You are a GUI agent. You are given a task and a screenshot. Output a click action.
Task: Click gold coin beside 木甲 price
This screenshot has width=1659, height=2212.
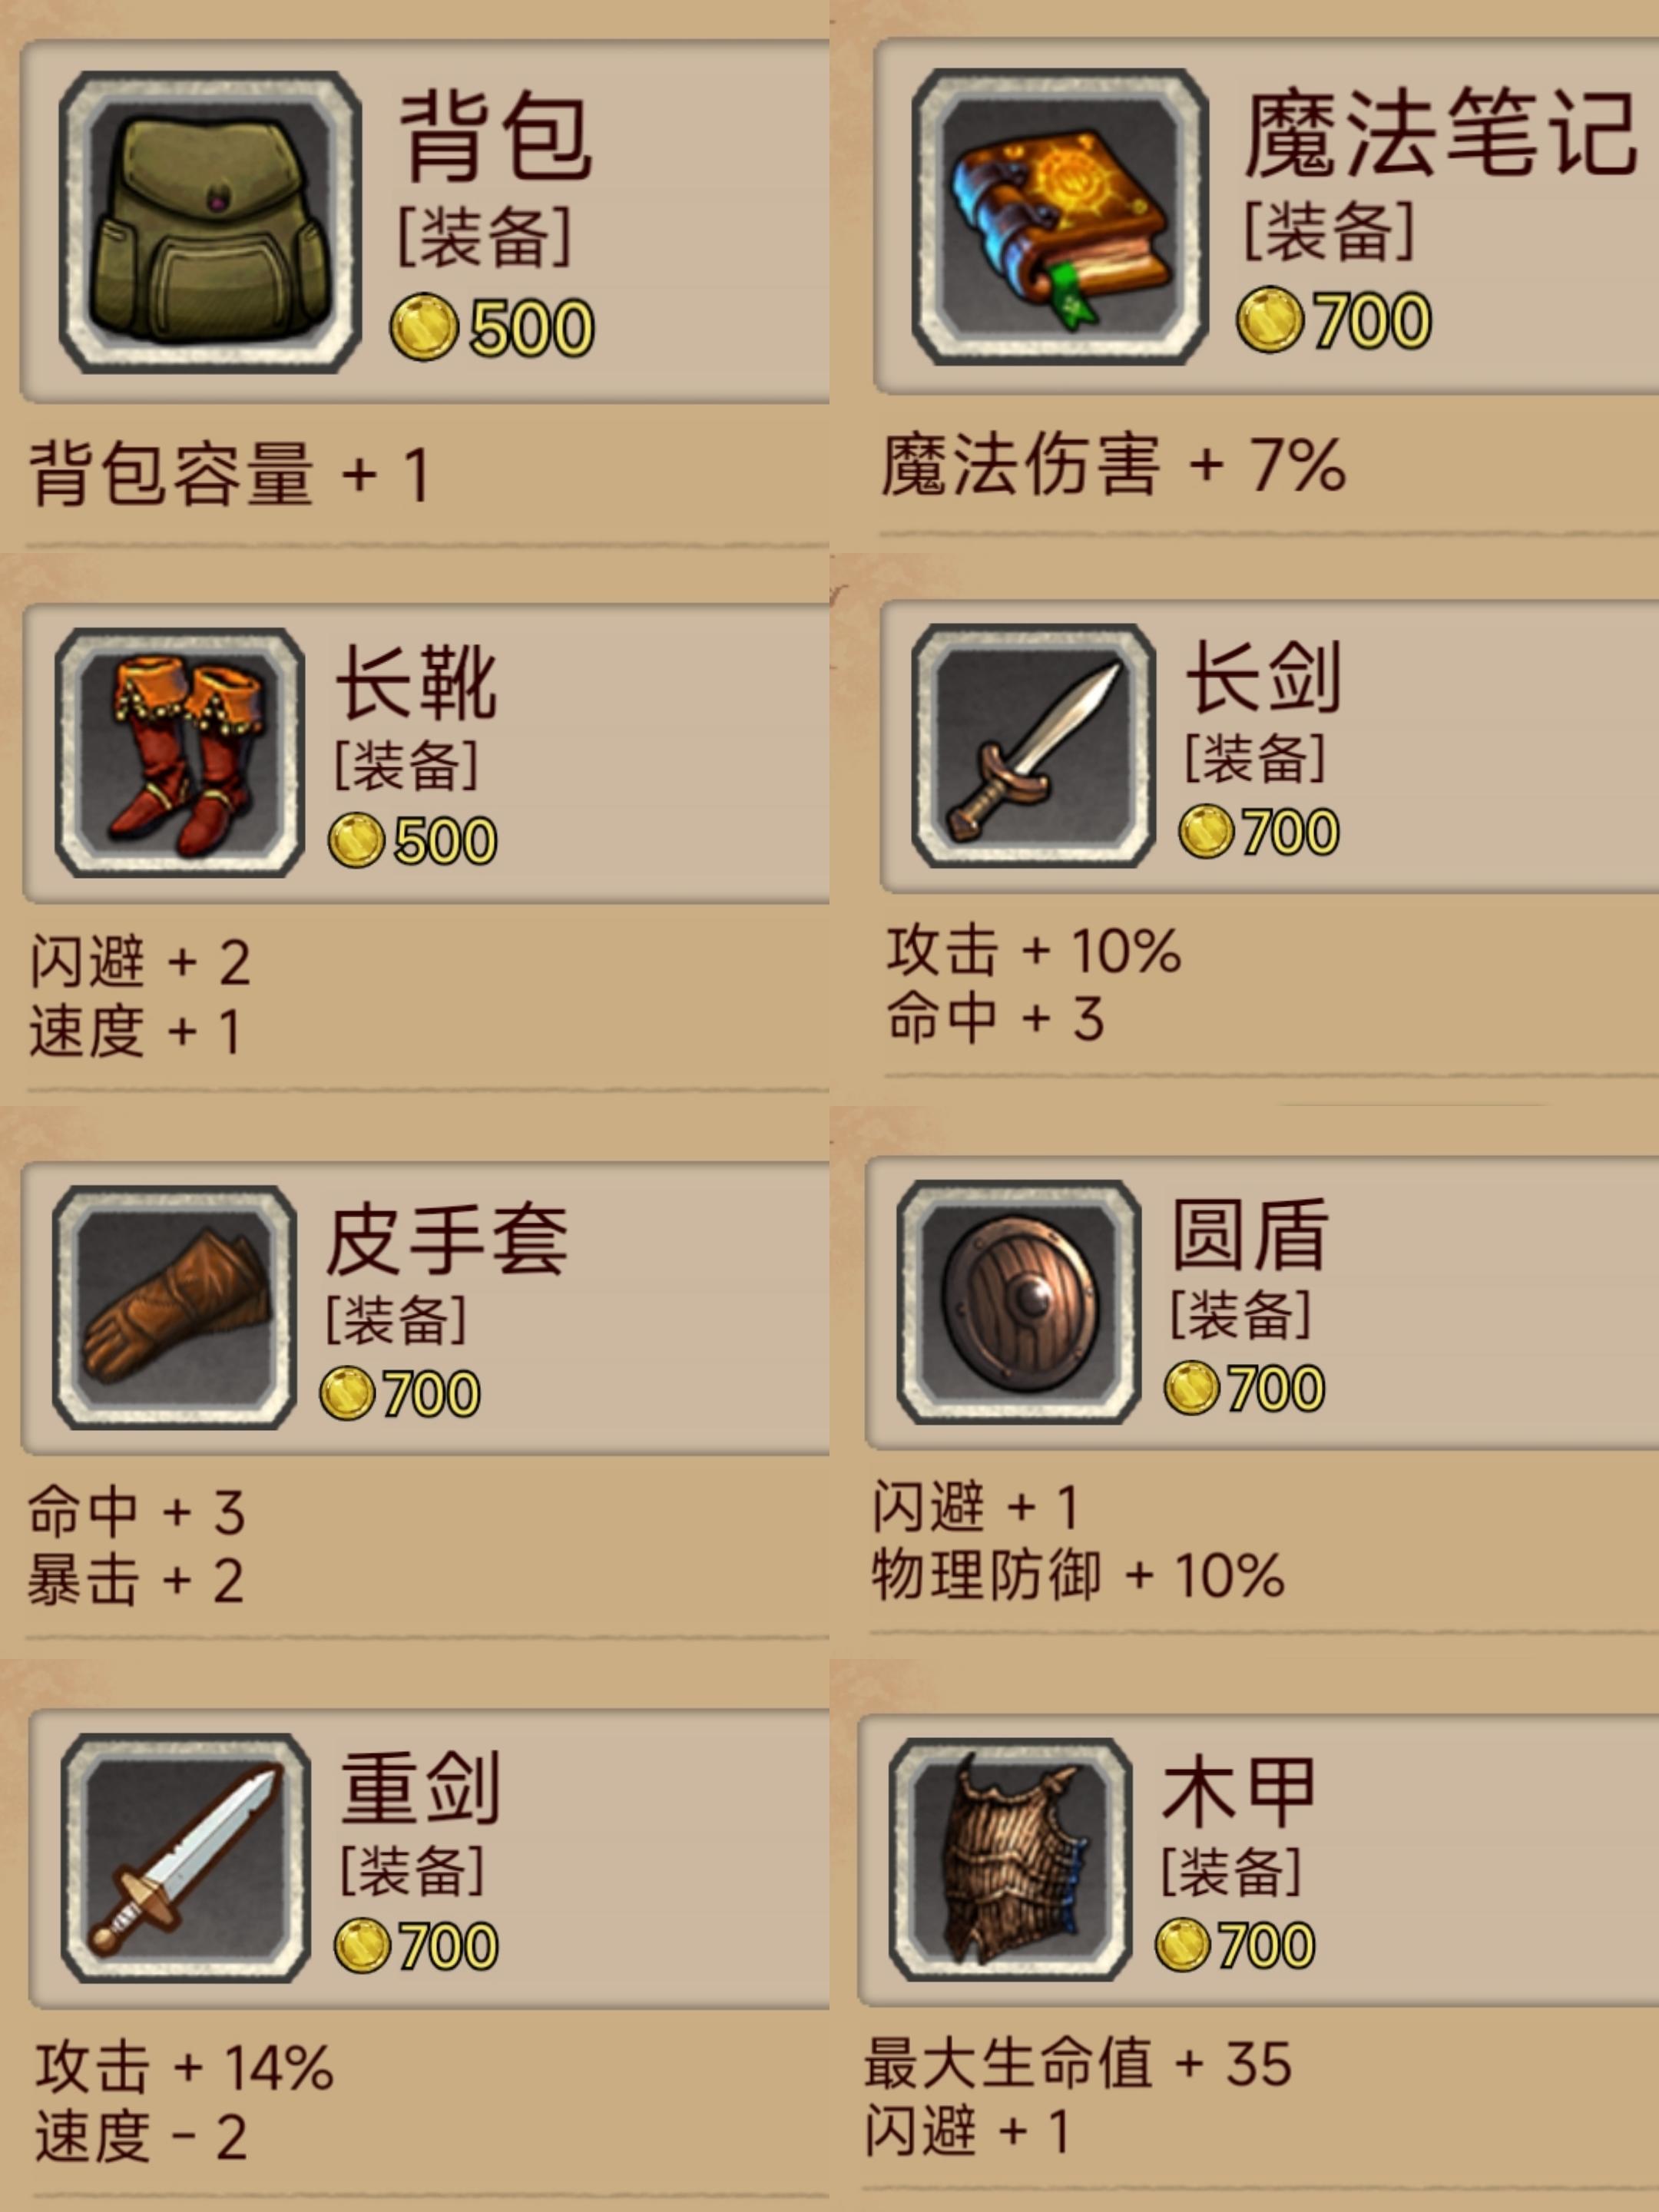(1183, 1945)
